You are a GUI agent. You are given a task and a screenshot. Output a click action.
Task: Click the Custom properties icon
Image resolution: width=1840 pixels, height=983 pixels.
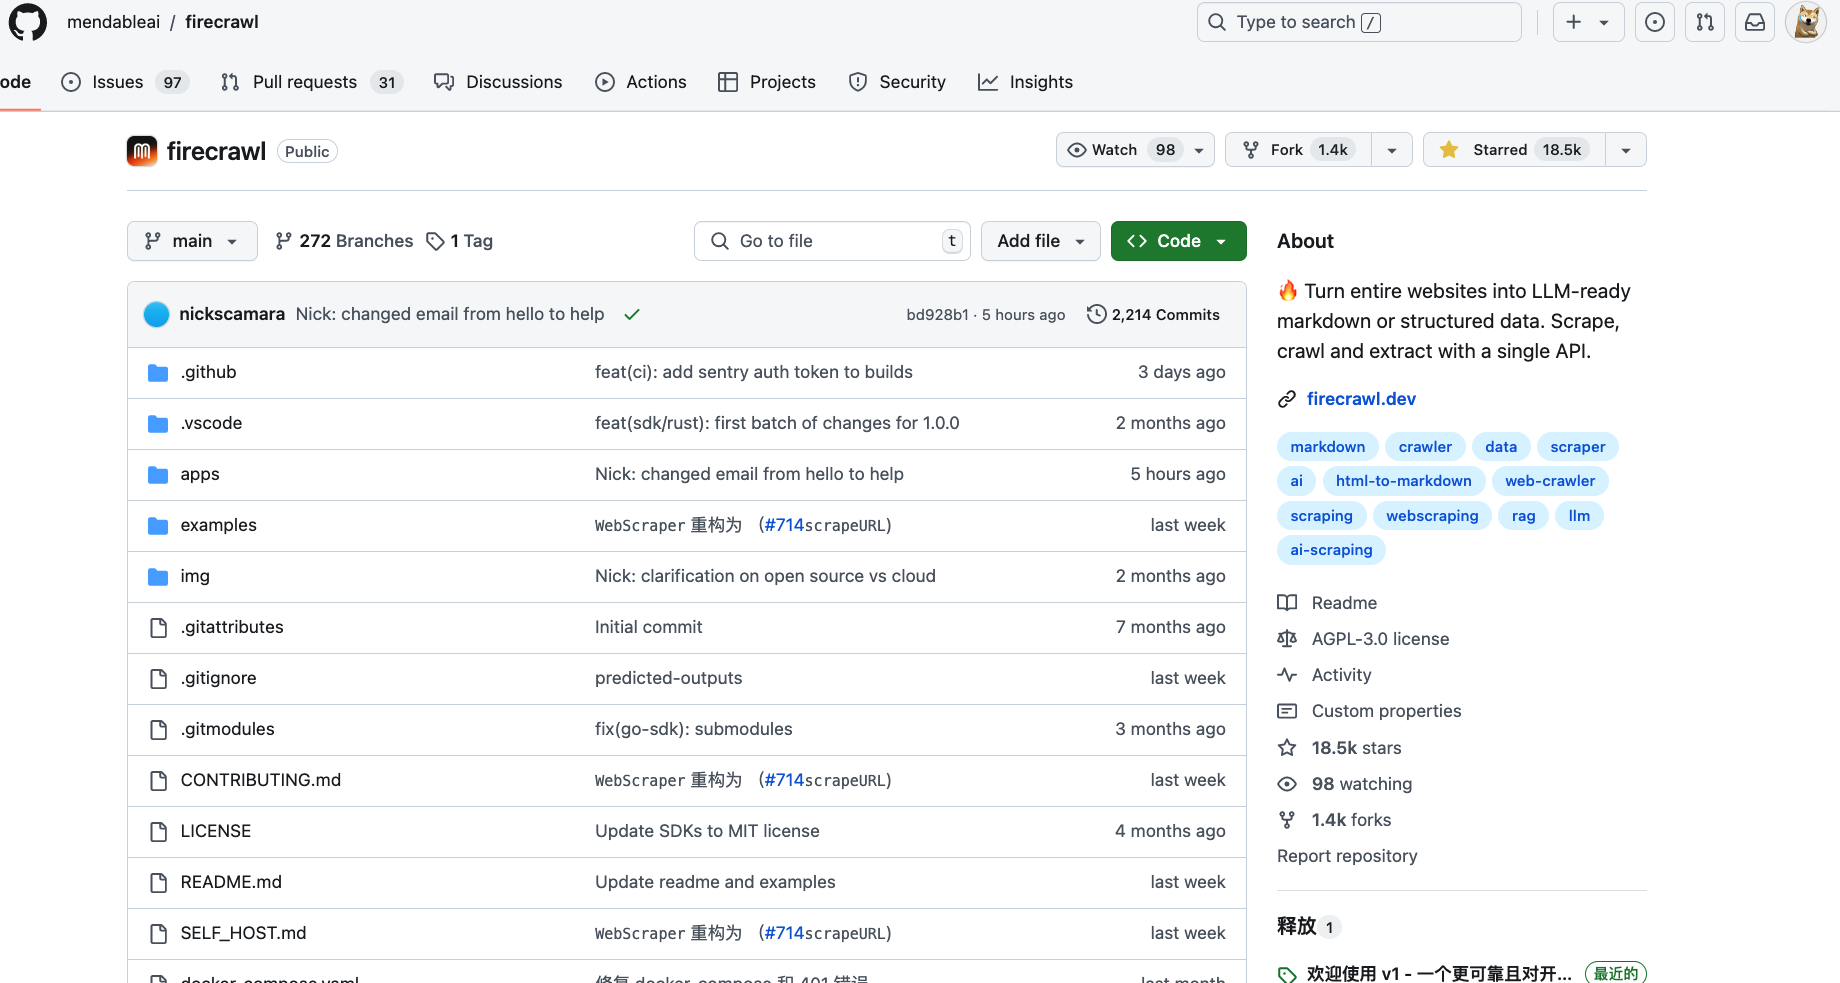coord(1287,711)
